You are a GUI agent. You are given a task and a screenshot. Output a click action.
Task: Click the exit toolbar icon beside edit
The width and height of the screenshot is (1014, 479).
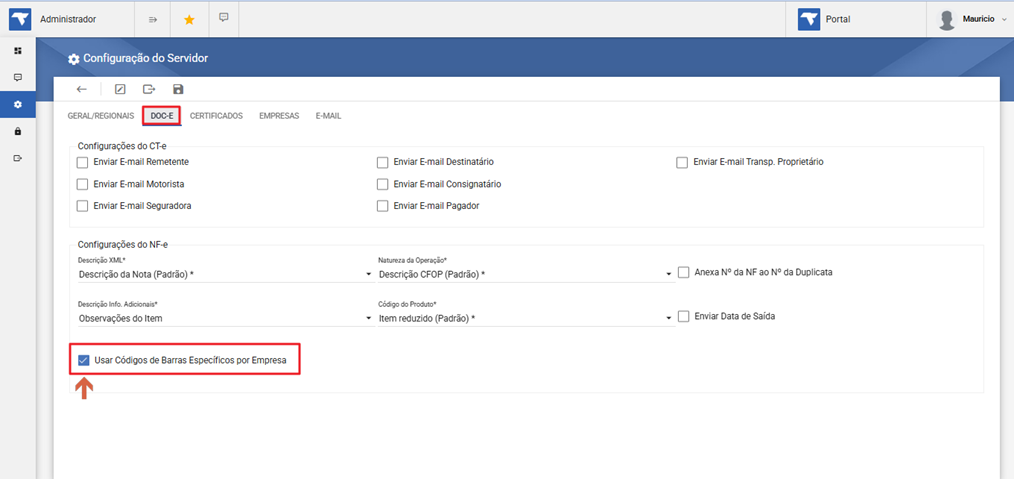(149, 89)
